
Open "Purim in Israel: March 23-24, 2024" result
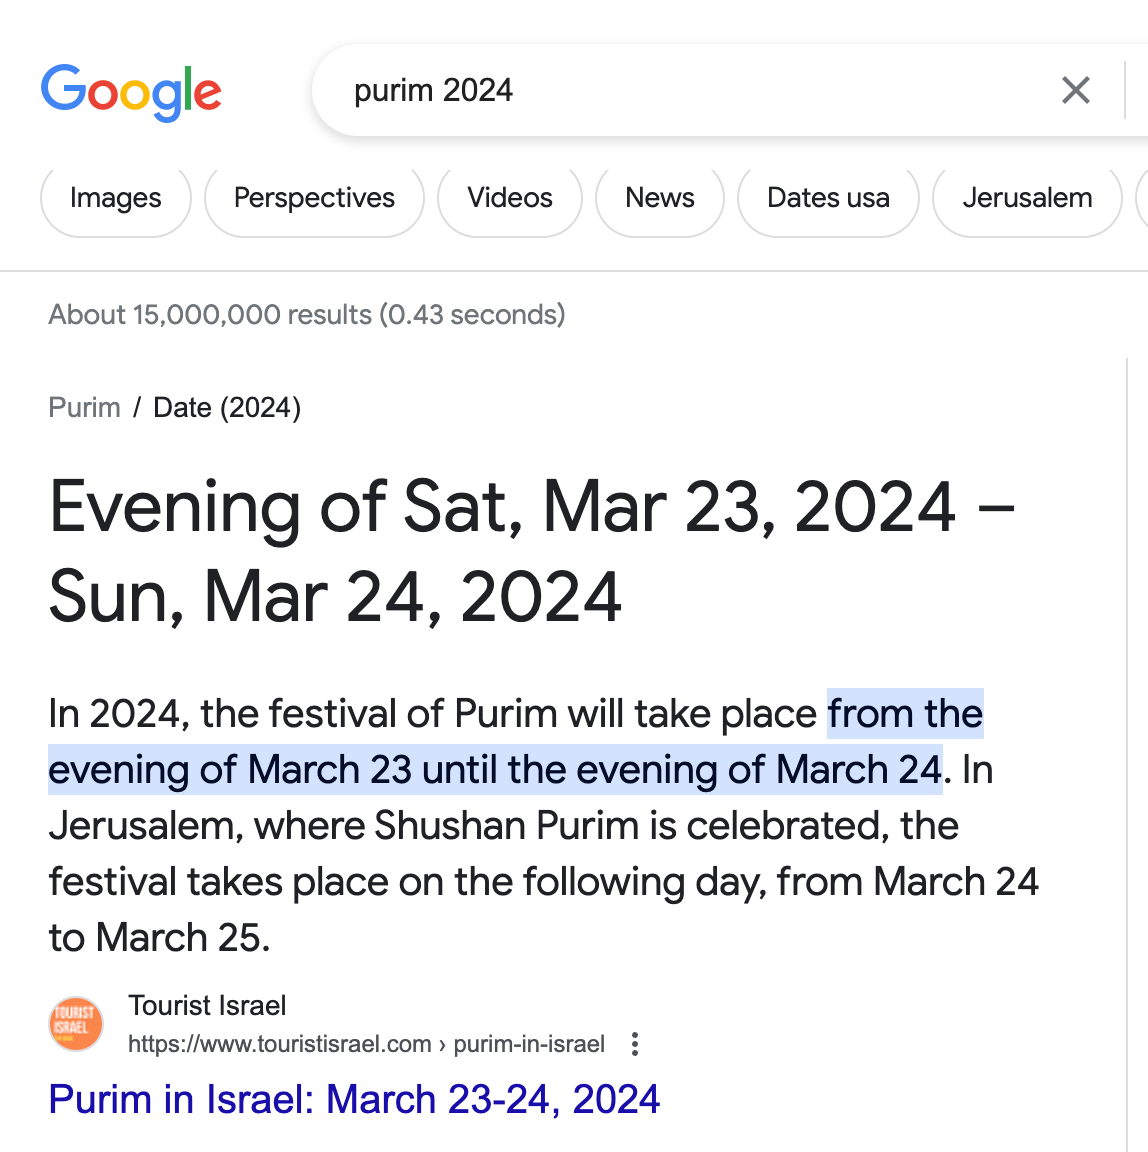coord(354,1100)
